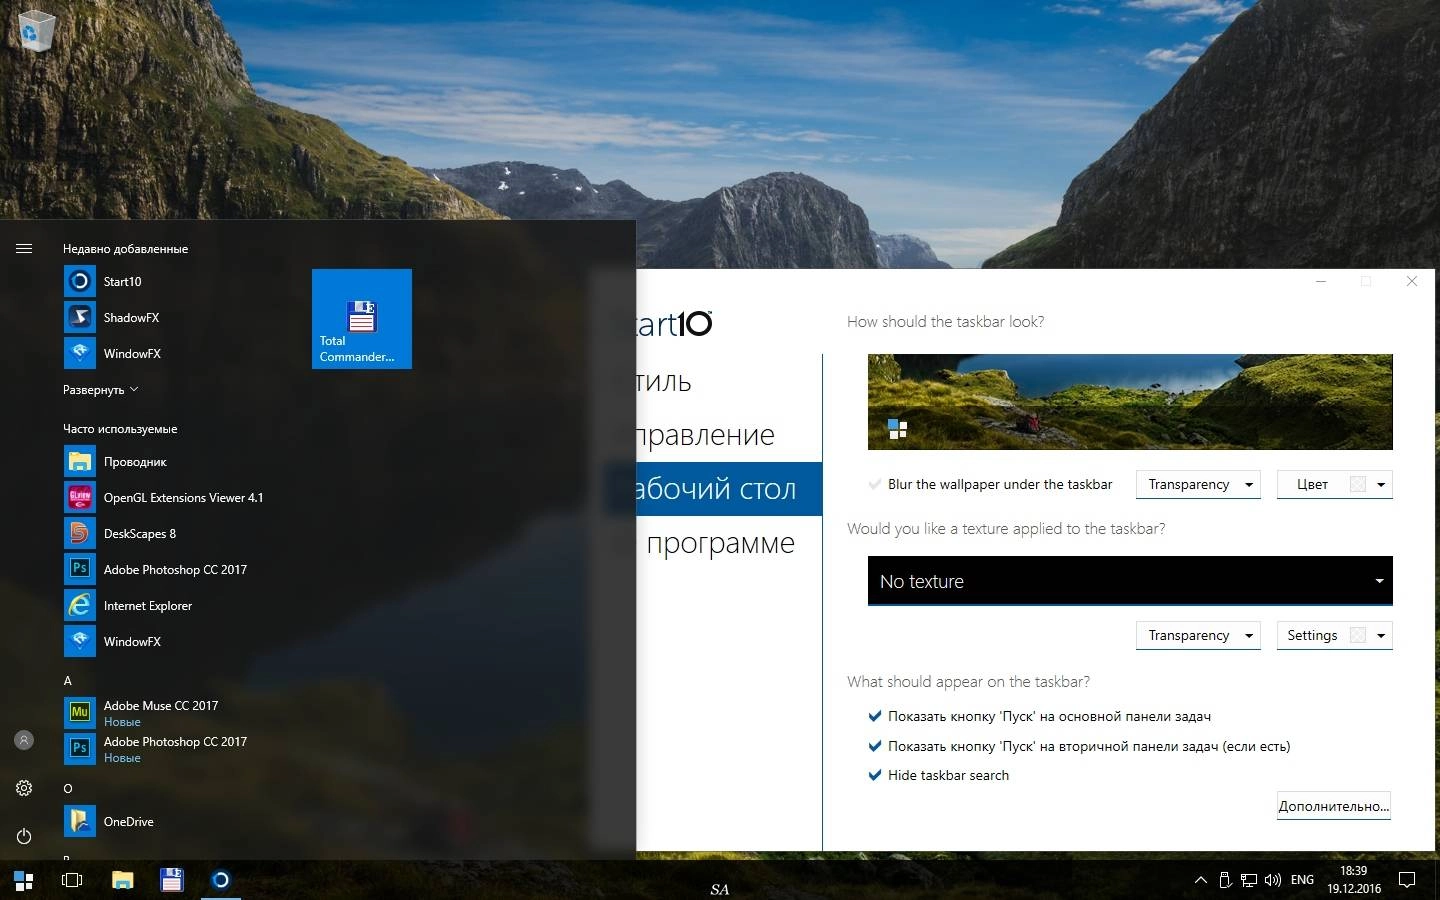
Task: Launch Adobe Photoshop CC 2017 in frequently used
Action: point(155,569)
